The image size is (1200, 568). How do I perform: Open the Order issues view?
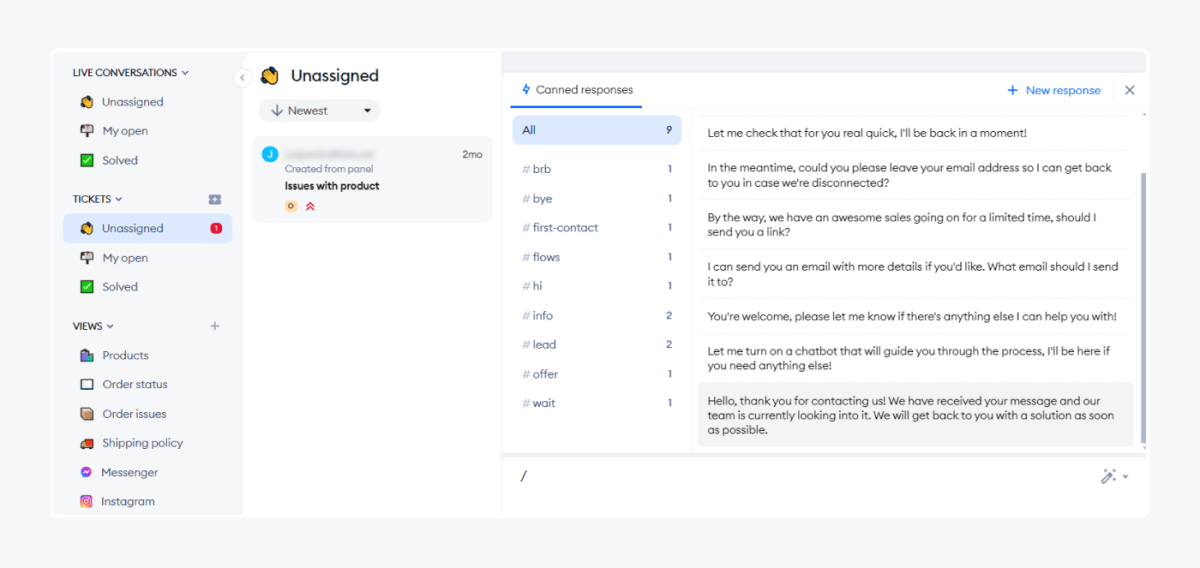click(134, 414)
